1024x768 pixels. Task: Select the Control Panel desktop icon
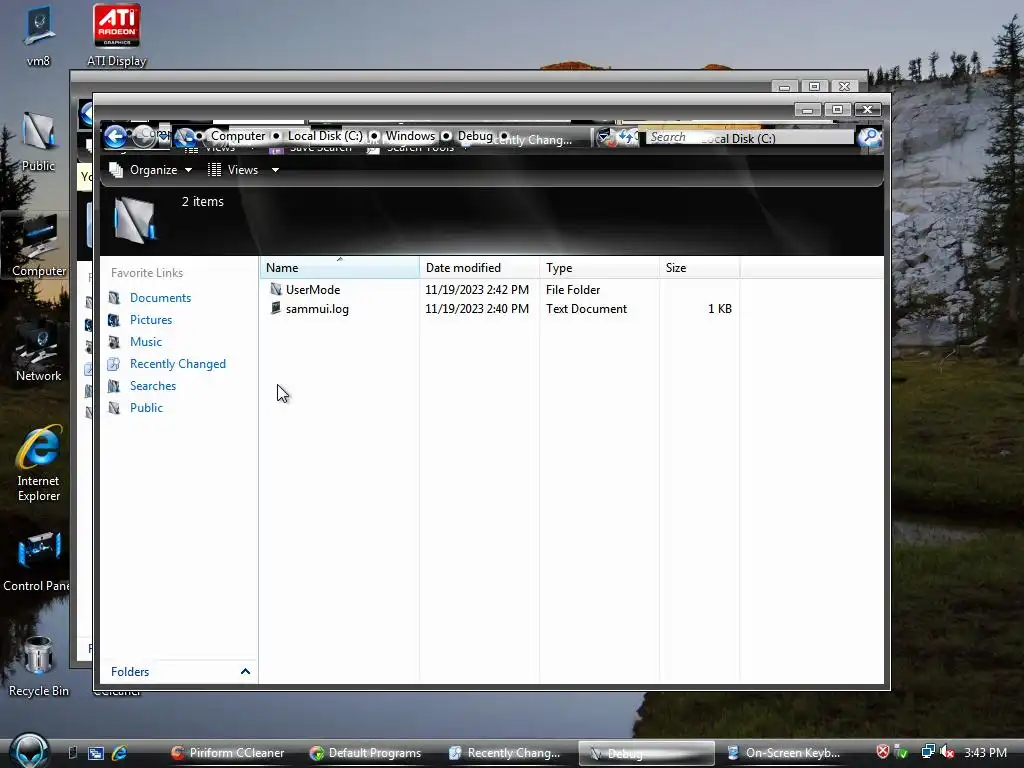(36, 562)
